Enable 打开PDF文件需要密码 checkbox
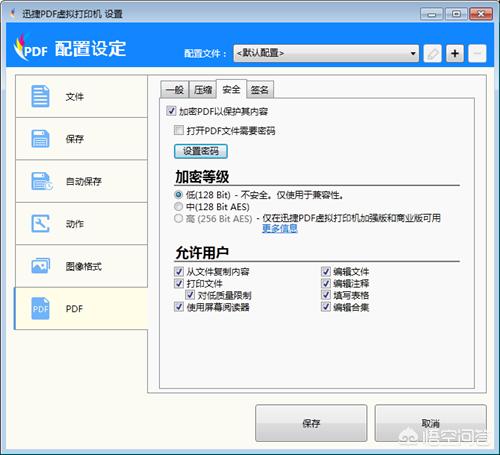This screenshot has width=500, height=455. pos(179,130)
